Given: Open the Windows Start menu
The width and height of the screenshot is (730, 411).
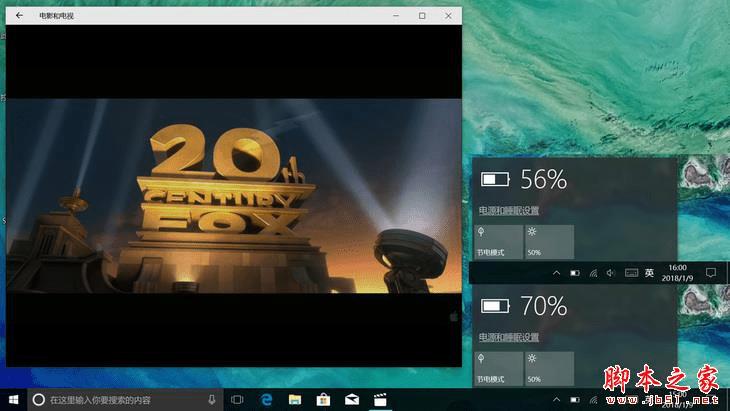Looking at the screenshot, I should point(14,400).
